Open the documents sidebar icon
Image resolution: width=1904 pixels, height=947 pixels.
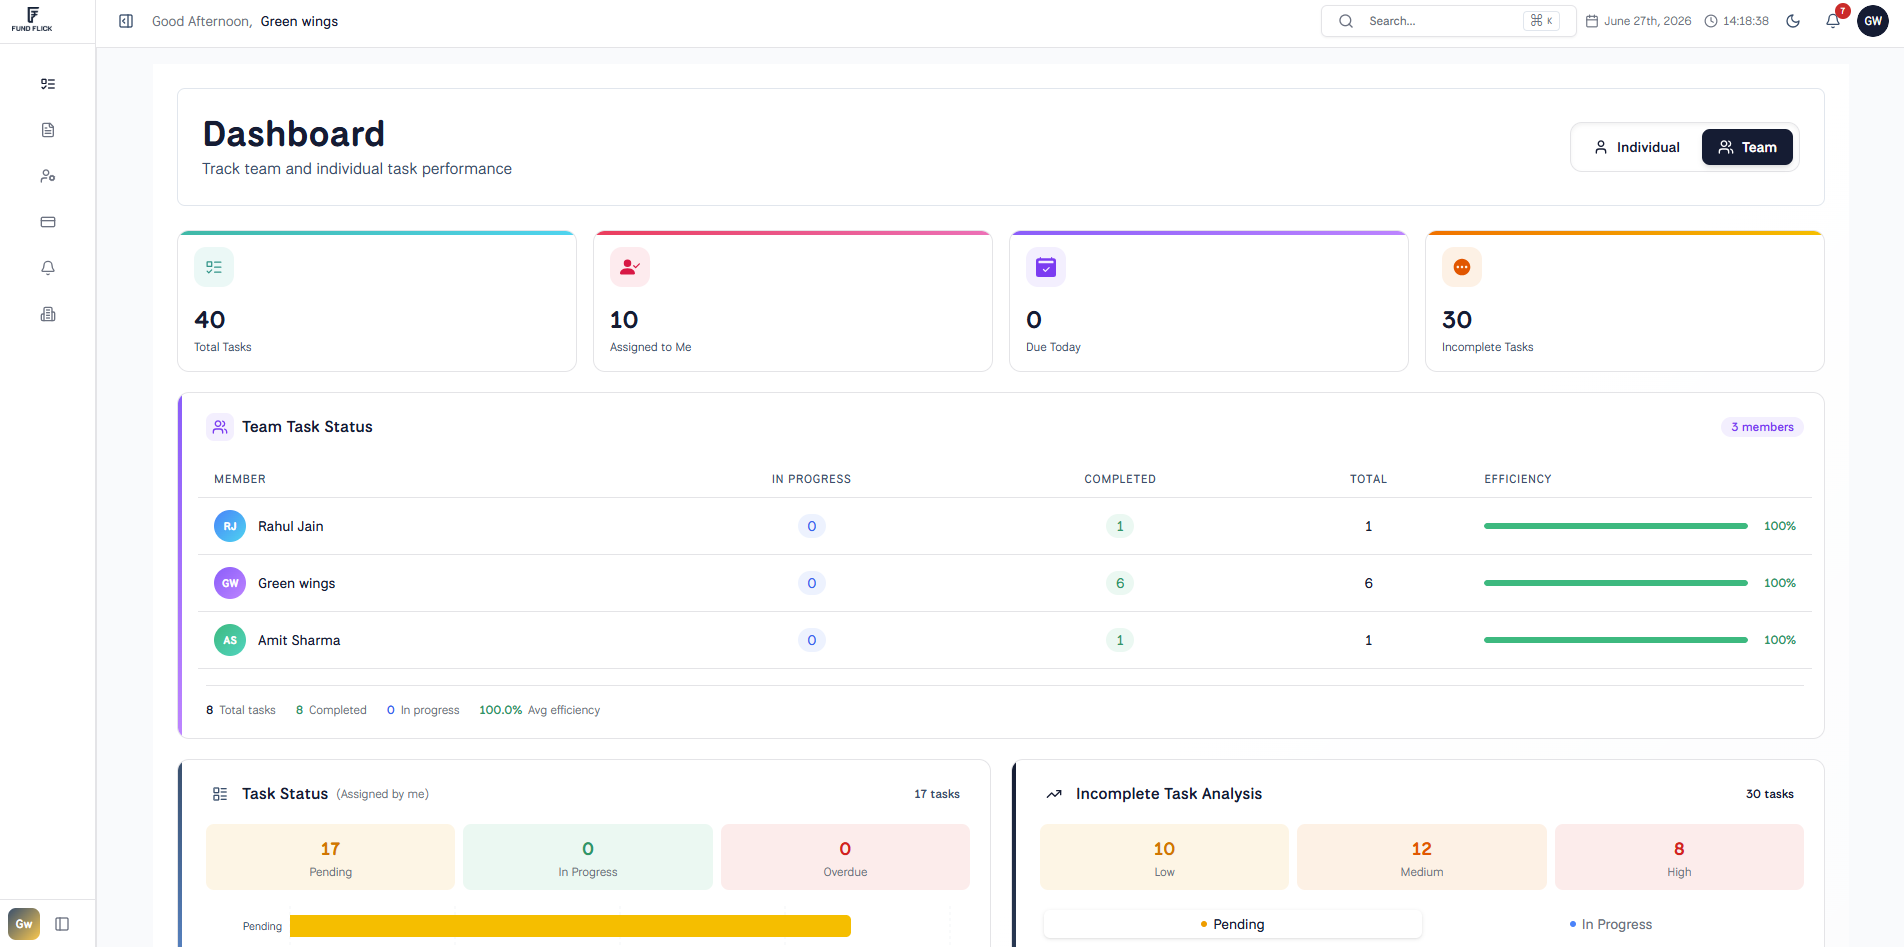[x=48, y=130]
